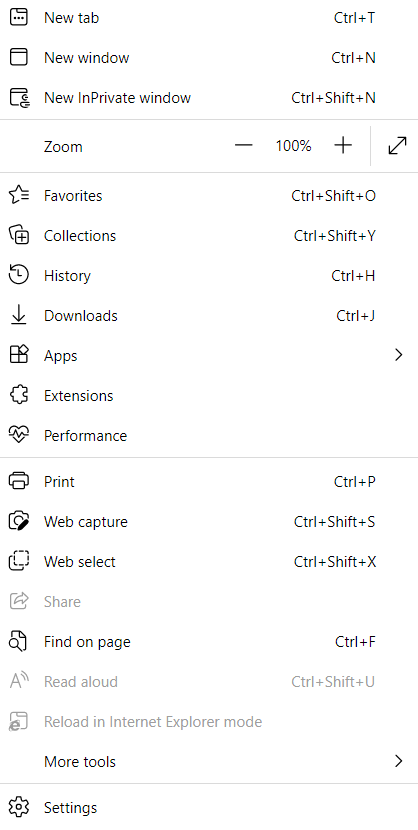The width and height of the screenshot is (418, 830).
Task: Select the Web select option
Action: [x=209, y=562]
